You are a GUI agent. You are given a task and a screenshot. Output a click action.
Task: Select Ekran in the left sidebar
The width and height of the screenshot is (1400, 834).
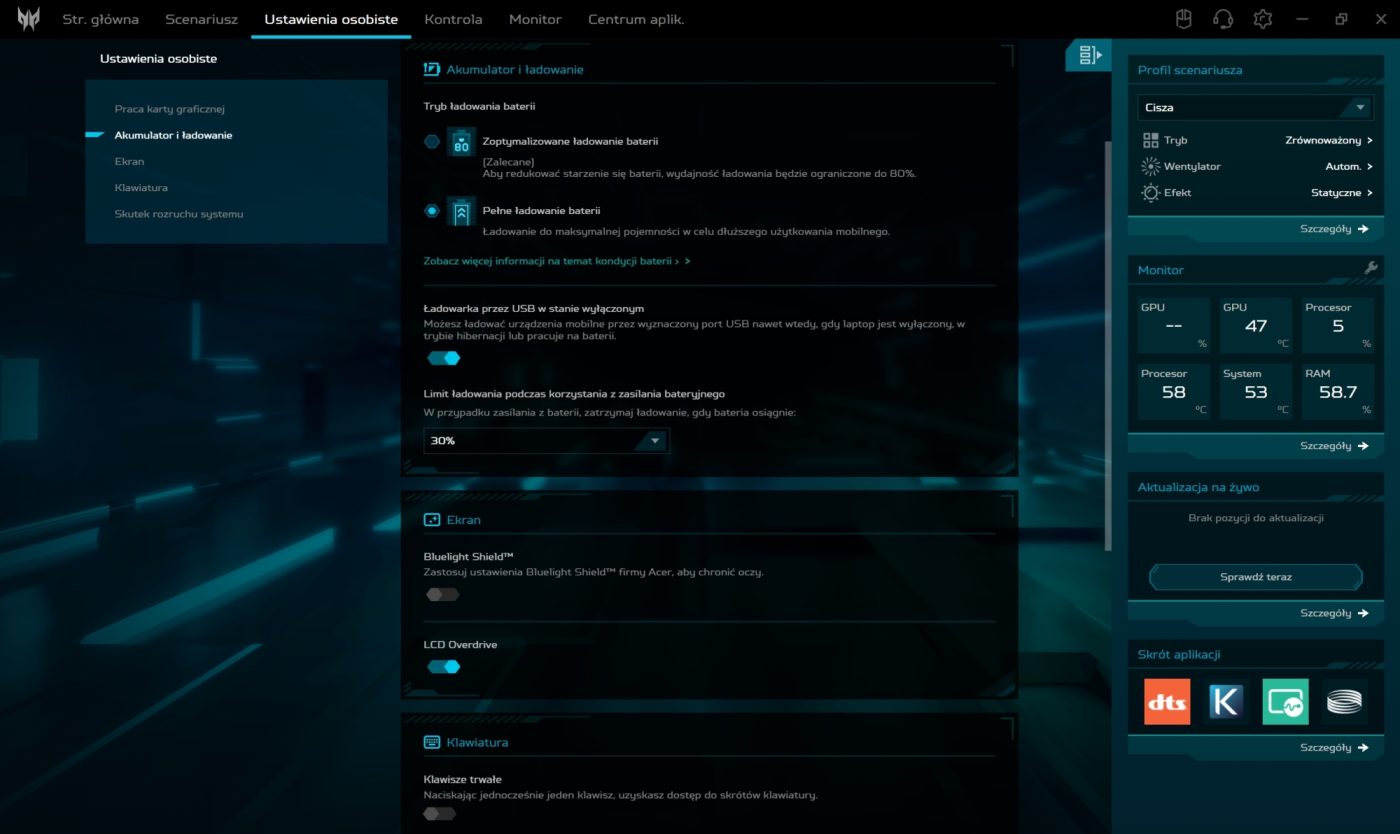(x=129, y=161)
